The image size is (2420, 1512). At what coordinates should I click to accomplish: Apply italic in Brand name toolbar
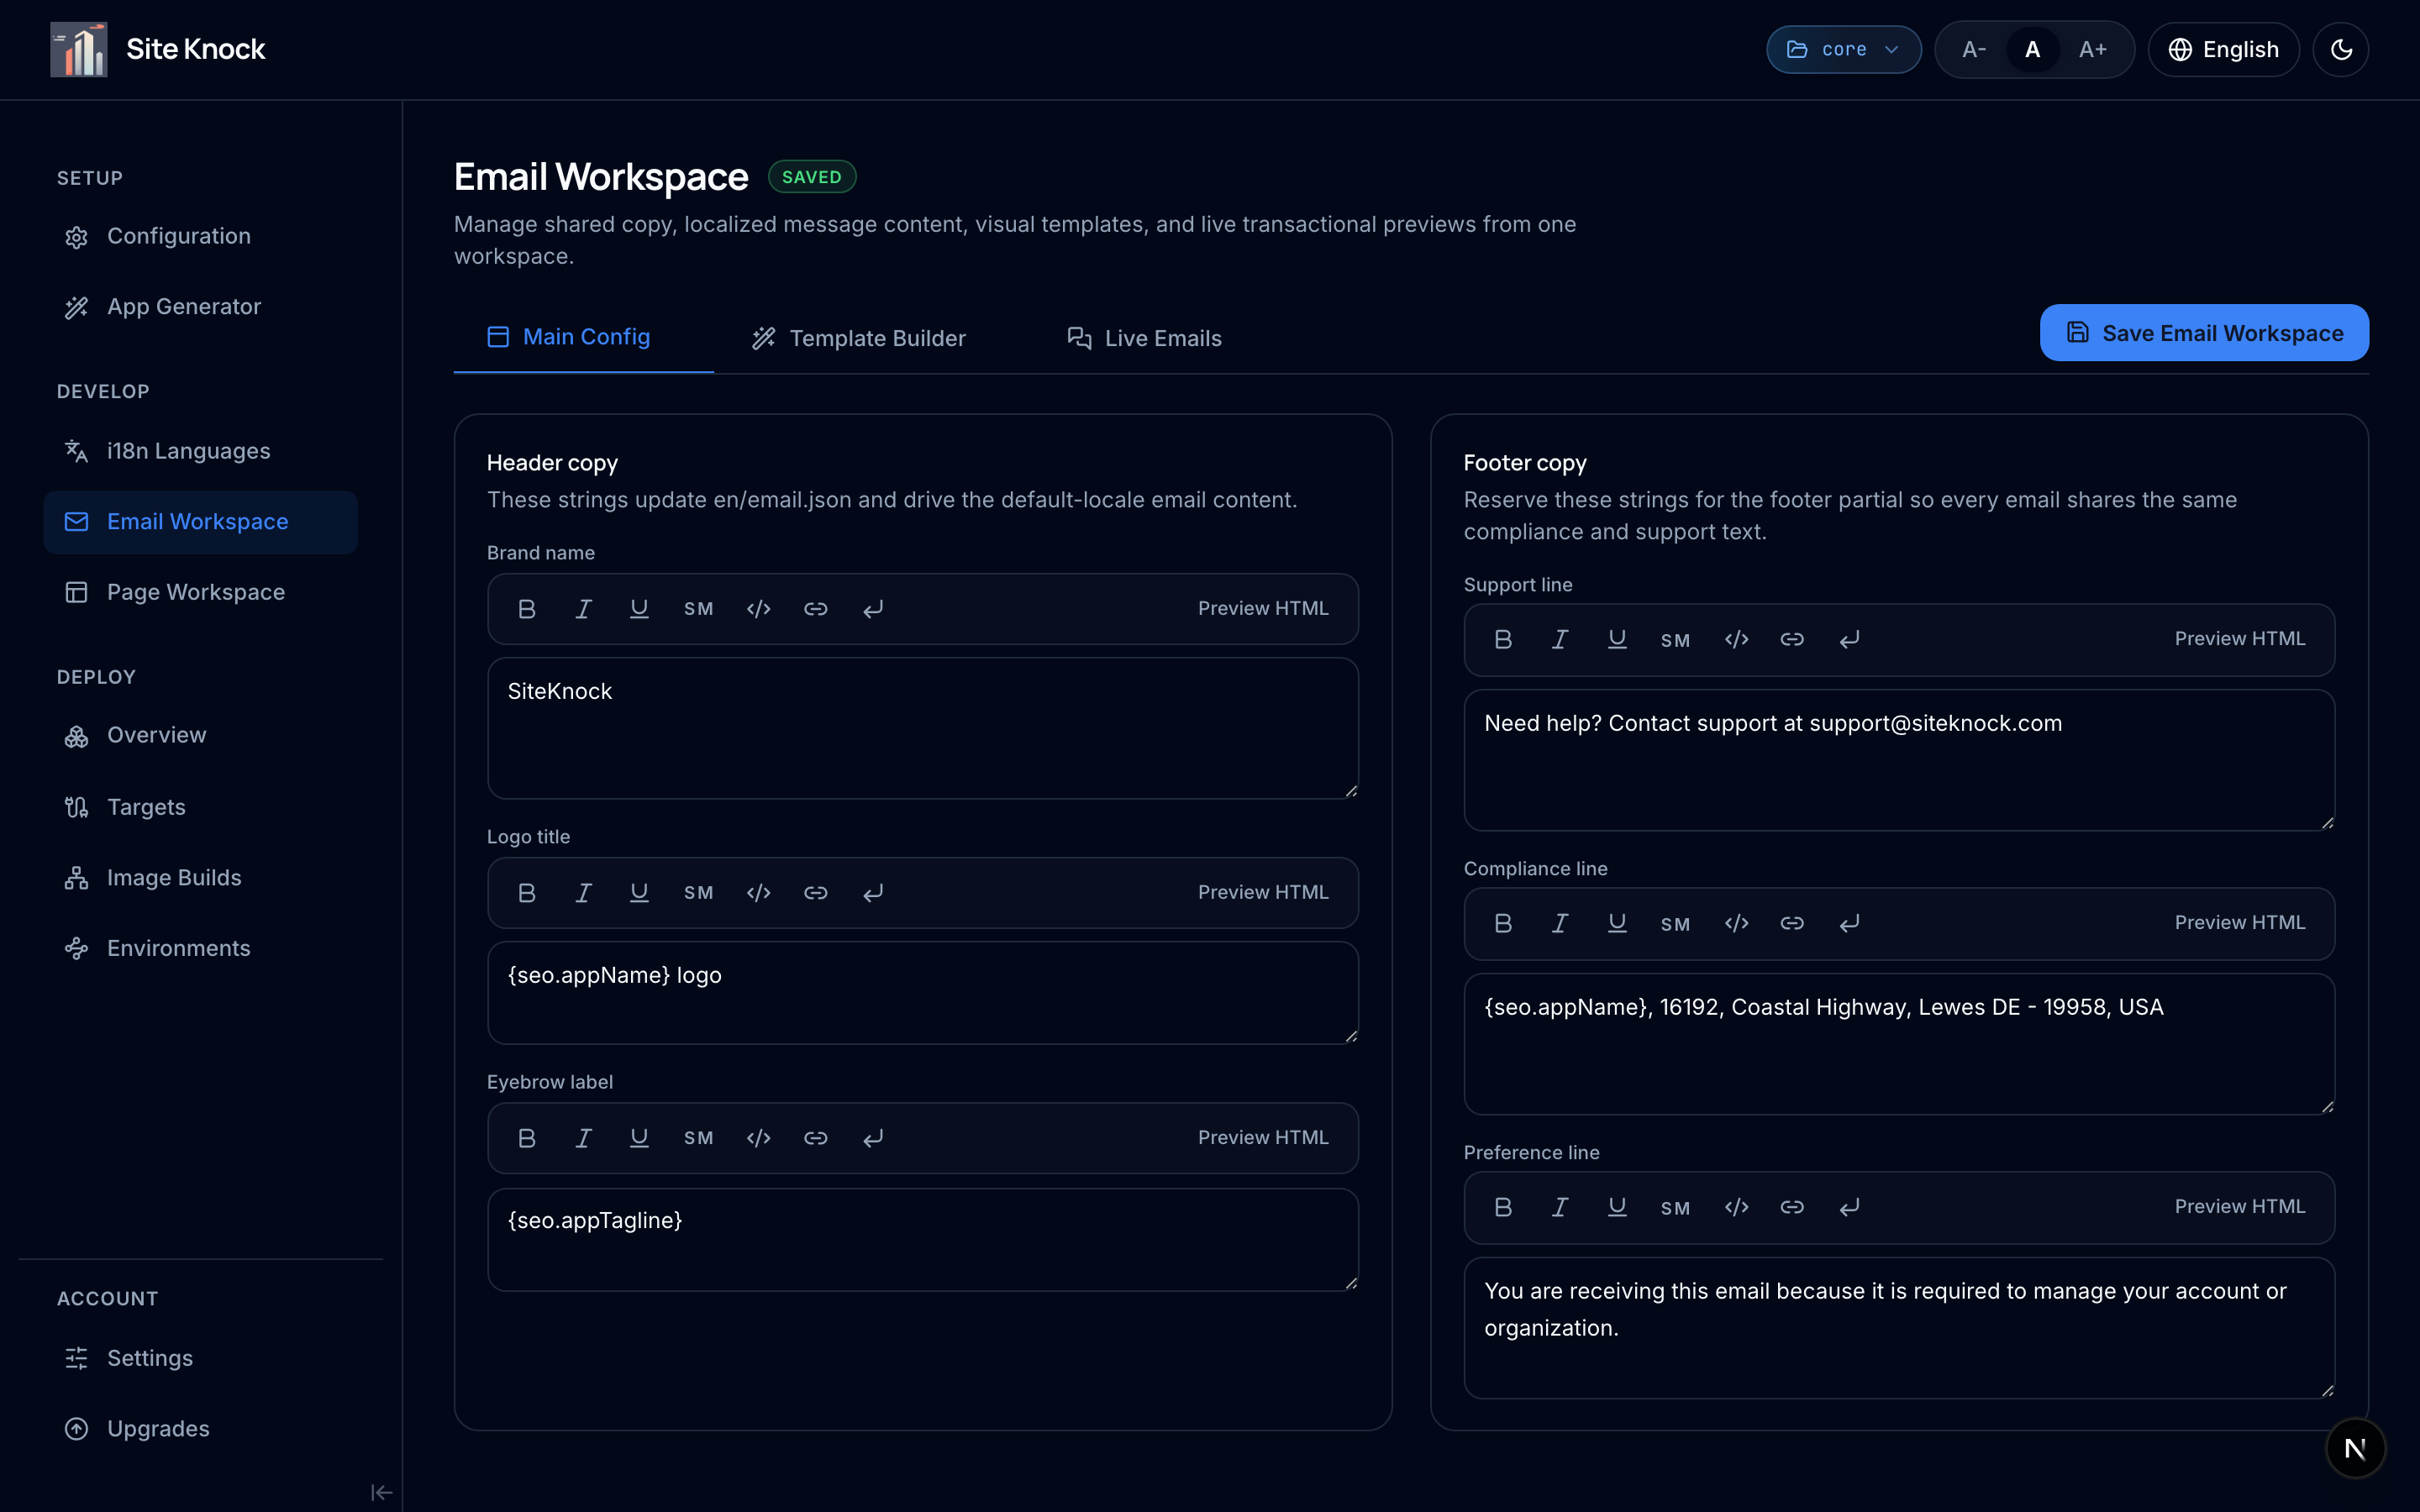(584, 609)
